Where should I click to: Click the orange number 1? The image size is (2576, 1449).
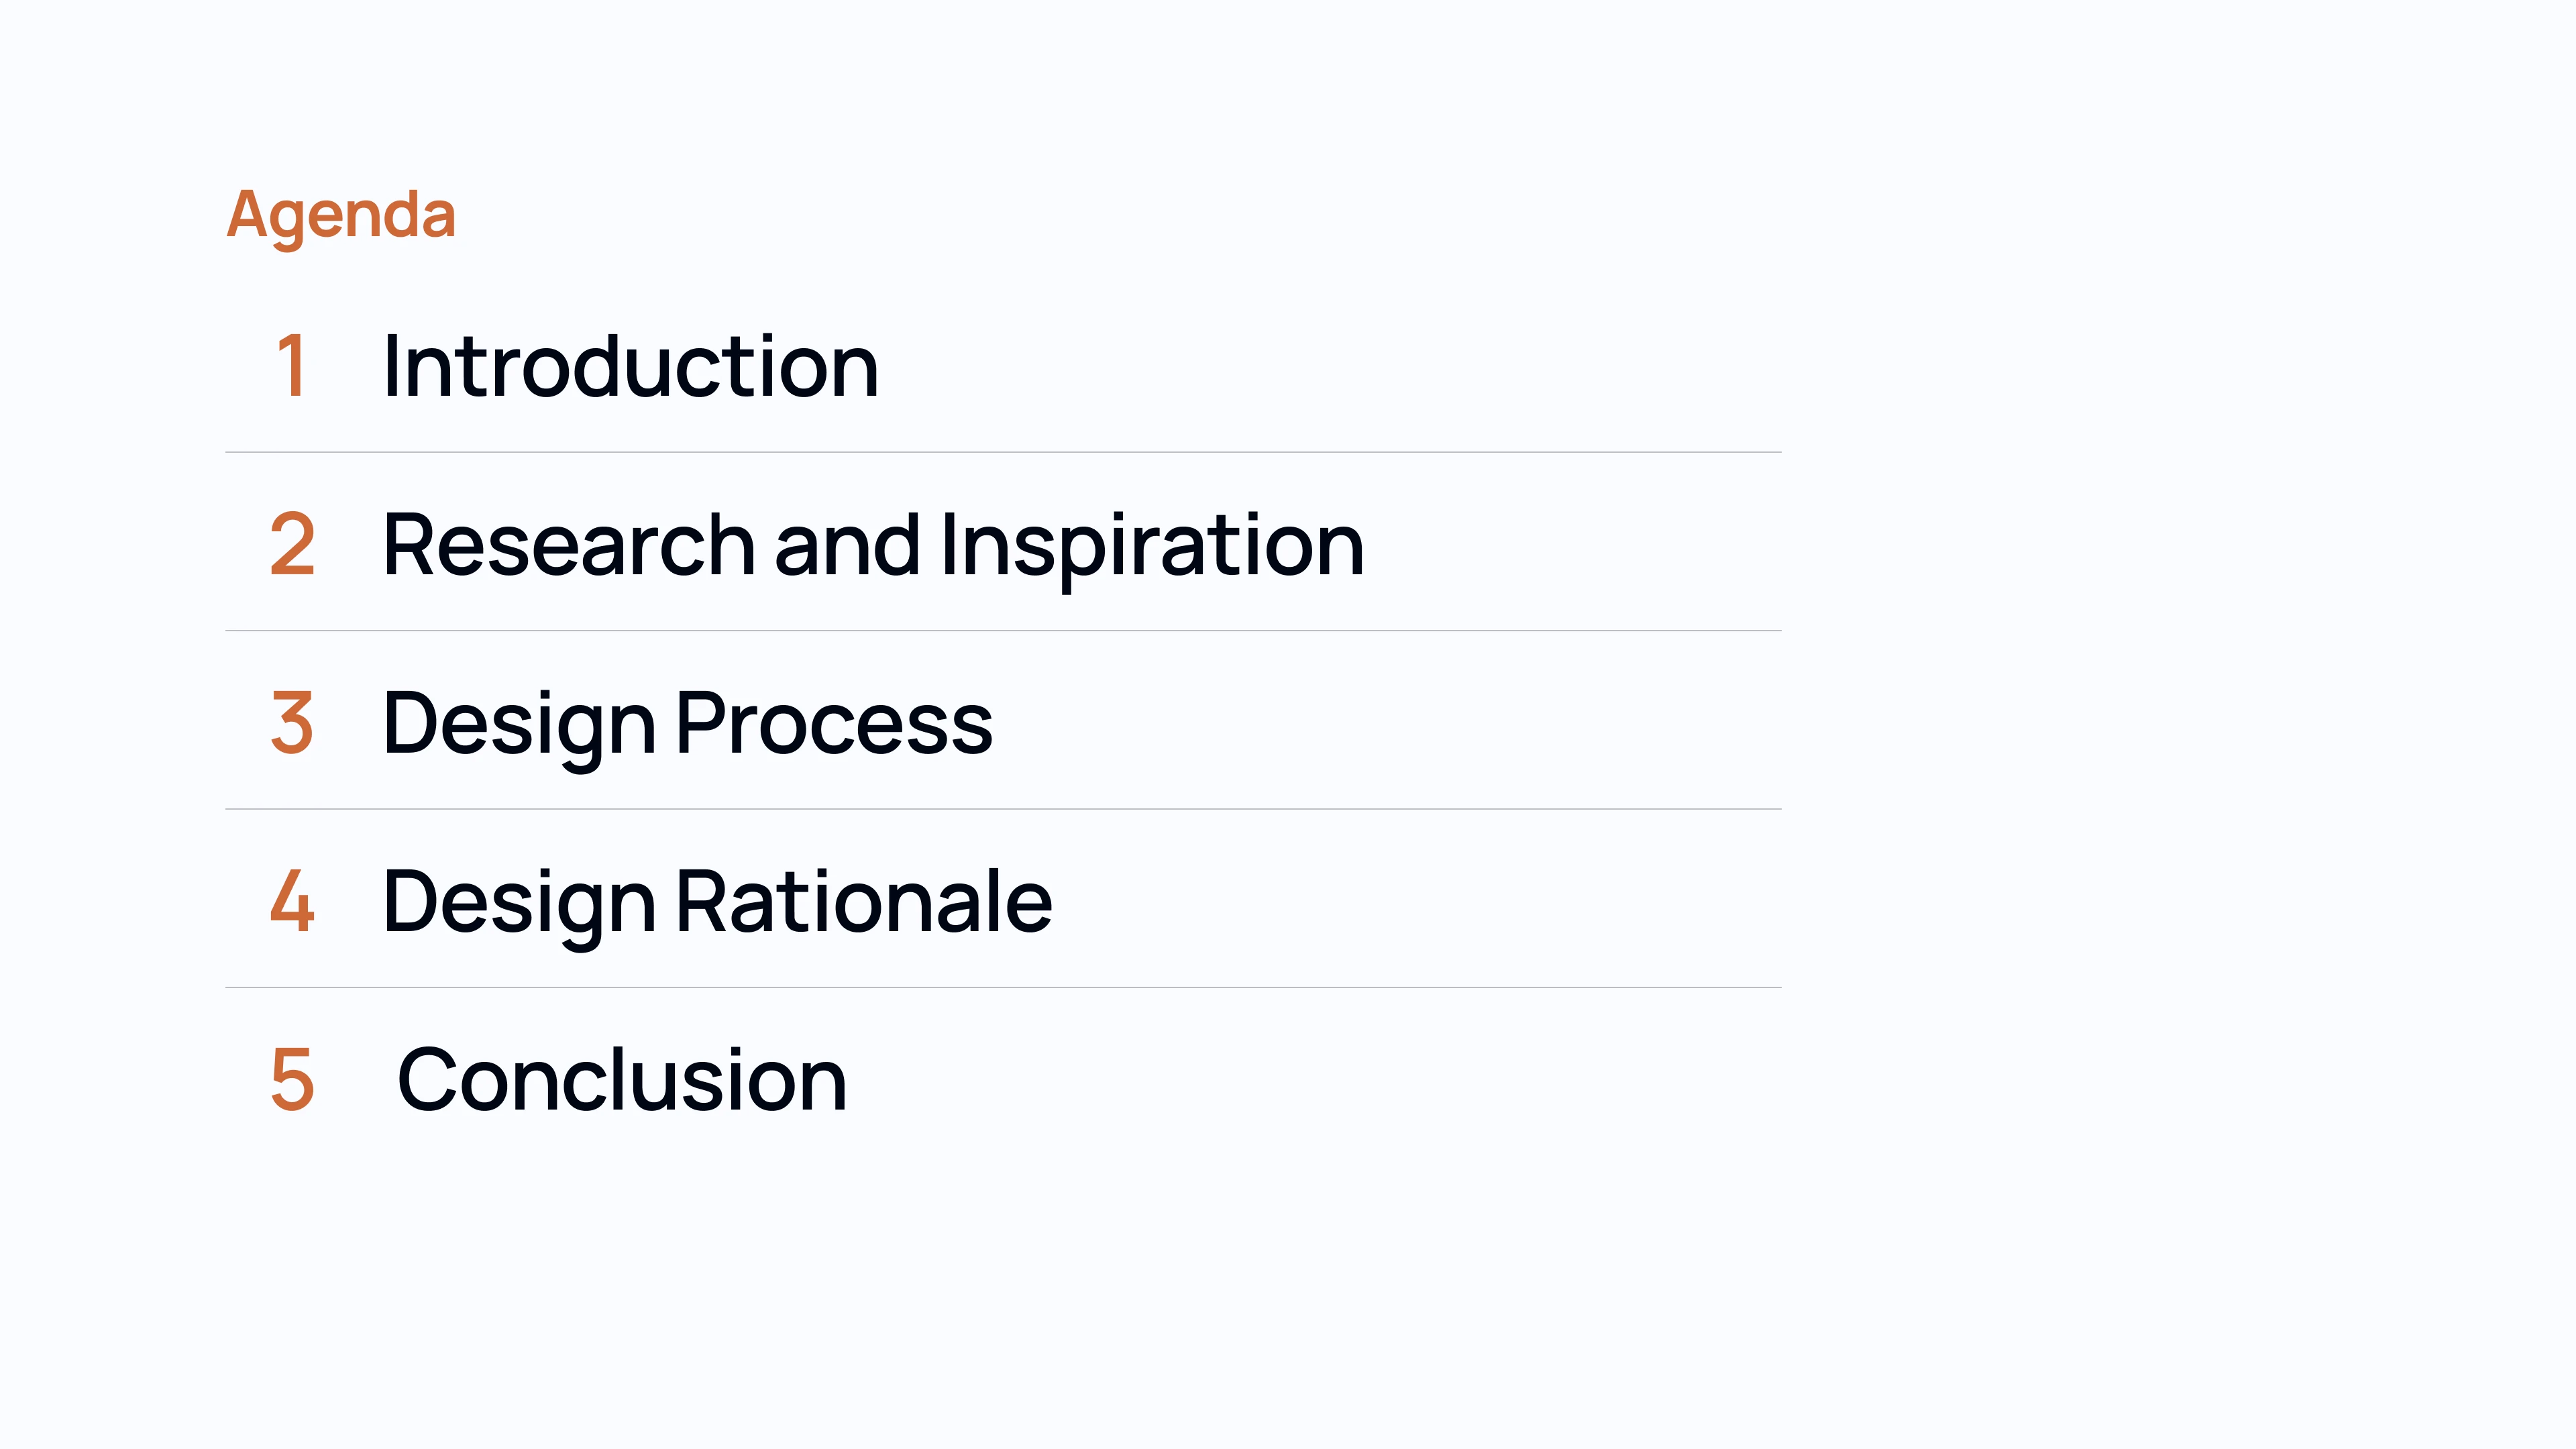pos(291,367)
